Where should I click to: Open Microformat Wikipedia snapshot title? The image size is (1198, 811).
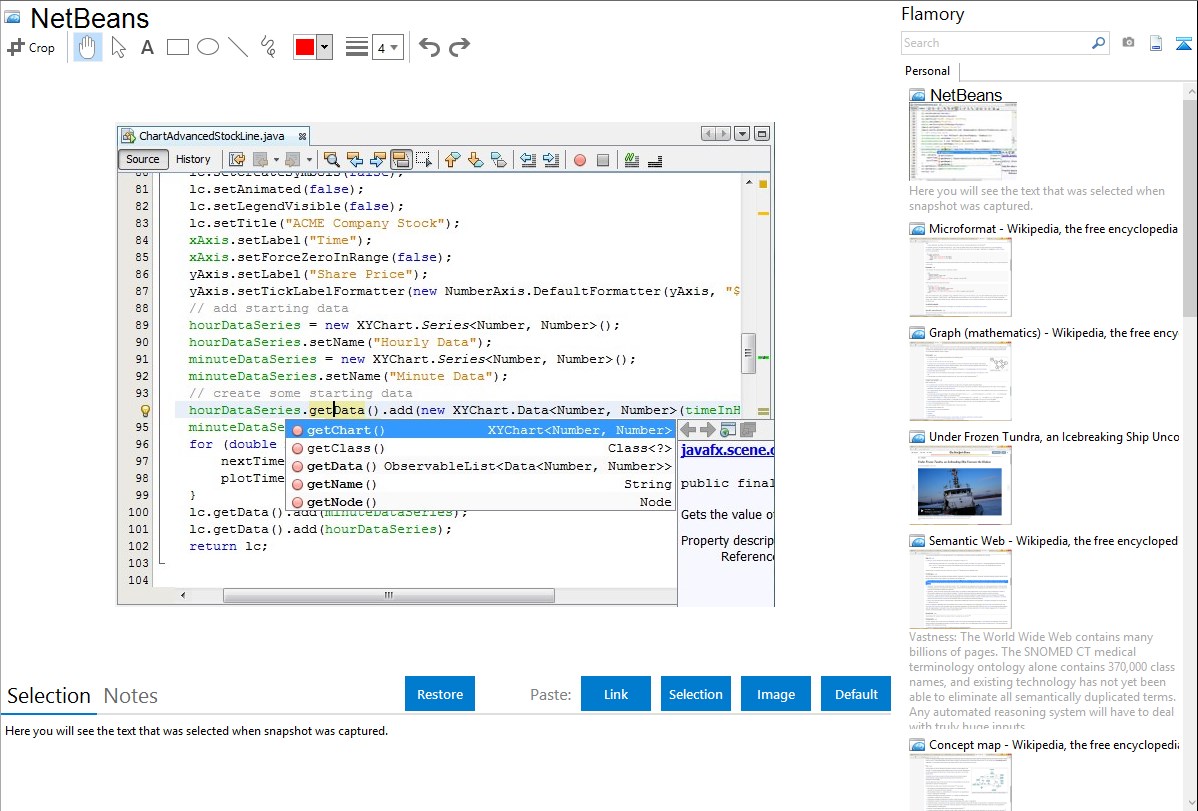click(x=1053, y=229)
